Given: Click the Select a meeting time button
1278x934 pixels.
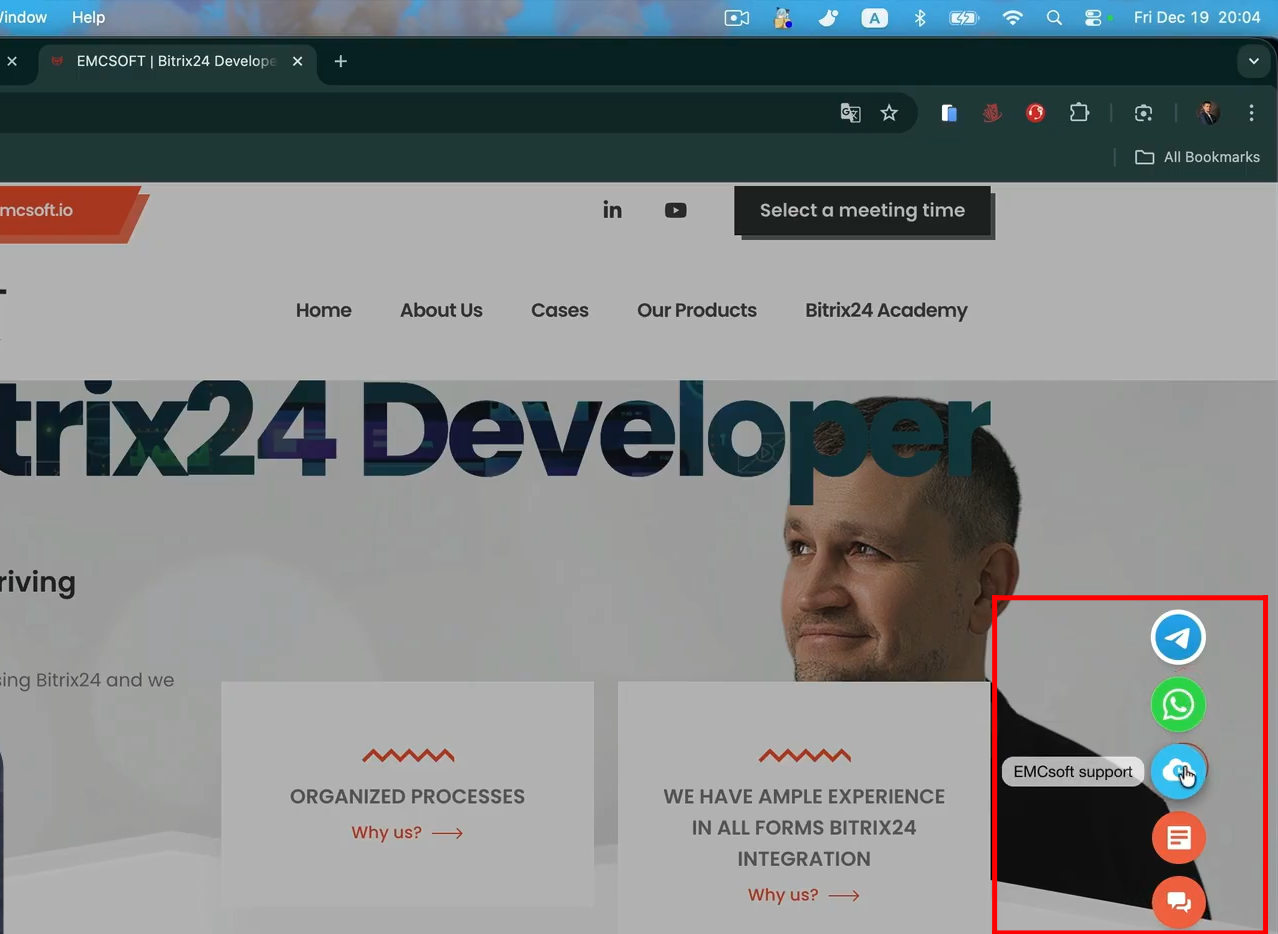Looking at the screenshot, I should (862, 210).
